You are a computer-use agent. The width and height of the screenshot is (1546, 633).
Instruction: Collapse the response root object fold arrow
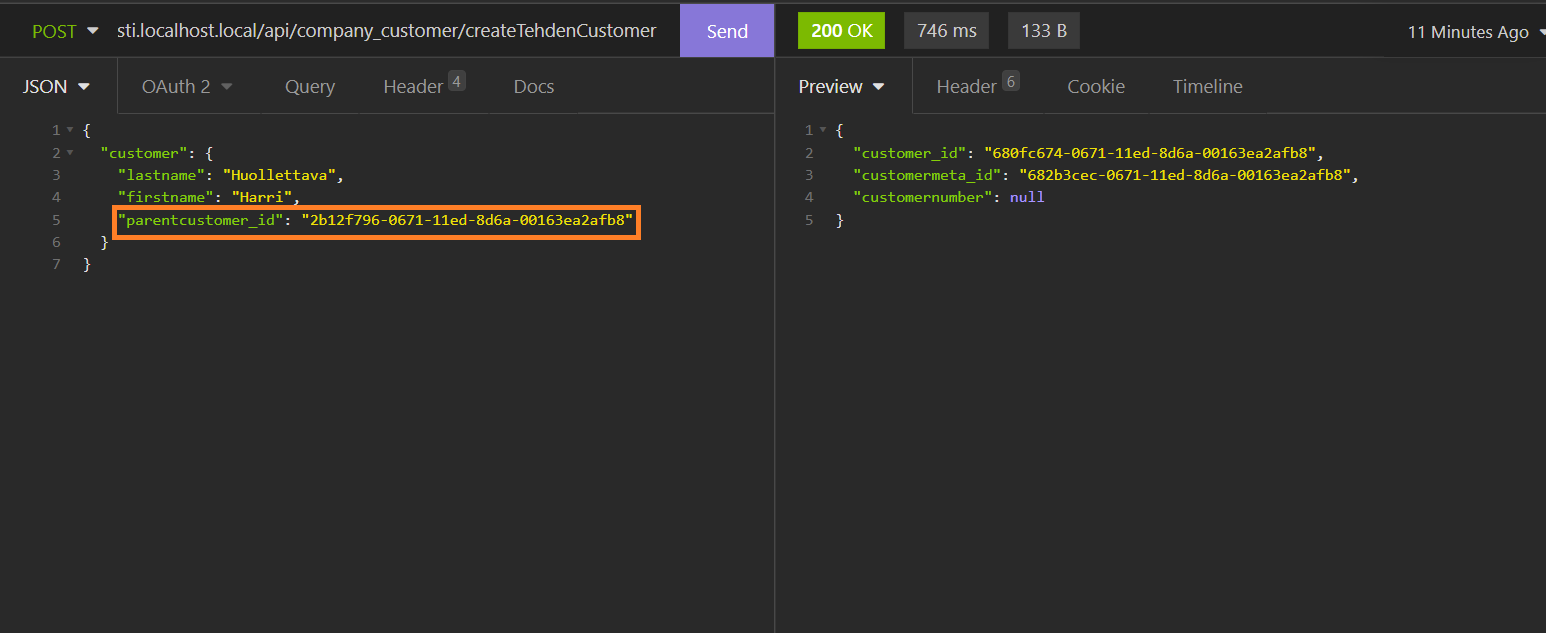[x=822, y=131]
